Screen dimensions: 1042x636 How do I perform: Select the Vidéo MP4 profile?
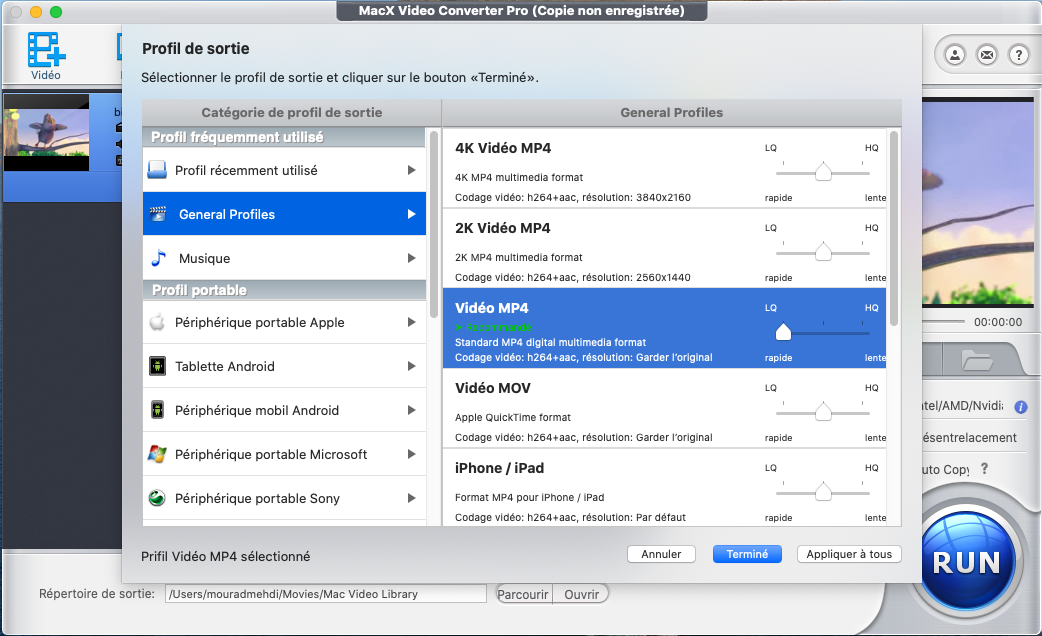pyautogui.click(x=665, y=328)
